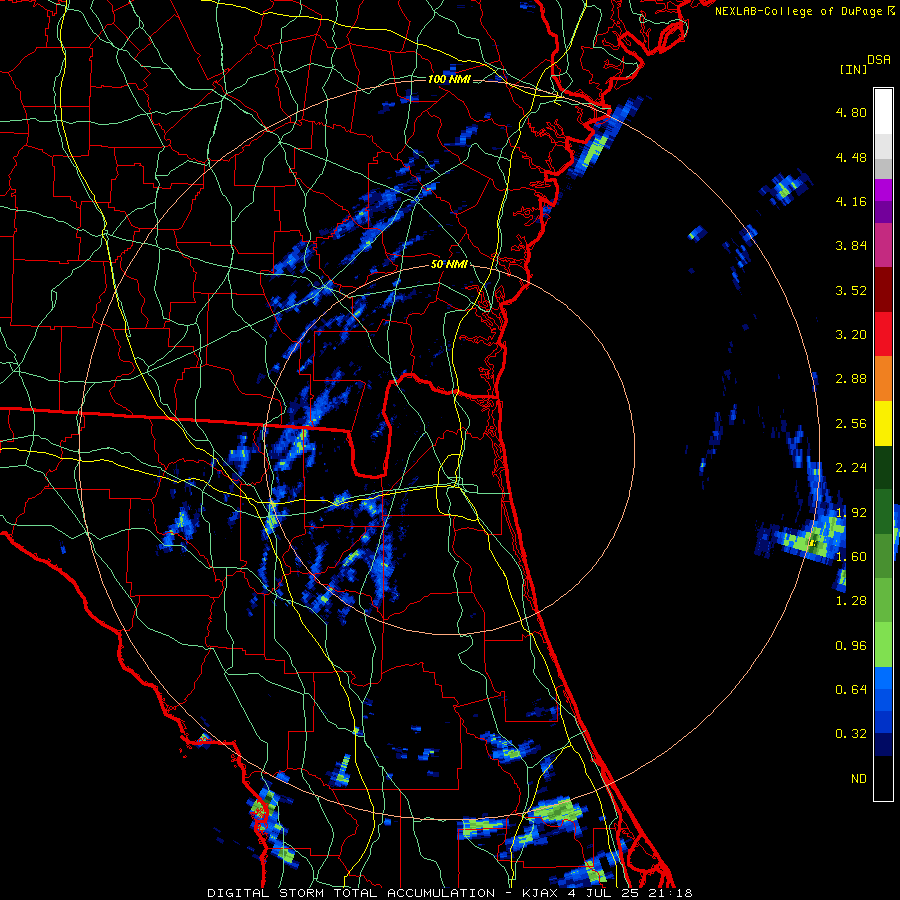Select the 2.56 legend value
Image resolution: width=900 pixels, height=900 pixels.
coord(851,424)
